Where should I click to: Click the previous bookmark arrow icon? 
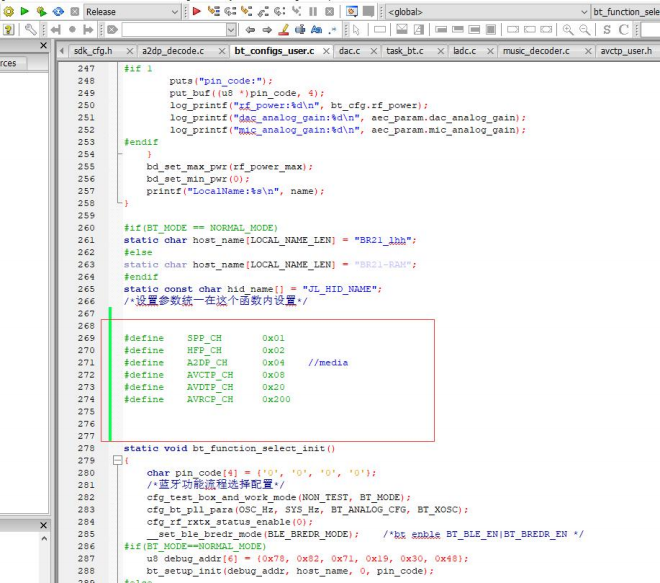(x=56, y=29)
